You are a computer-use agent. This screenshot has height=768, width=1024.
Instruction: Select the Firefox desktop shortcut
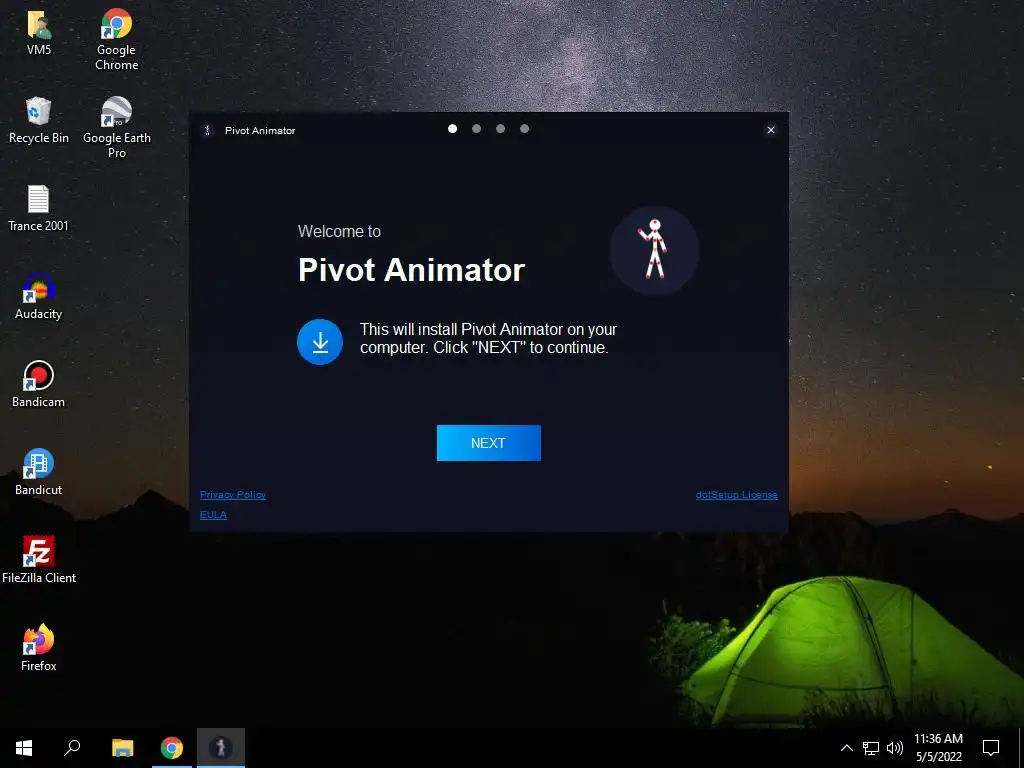tap(39, 648)
